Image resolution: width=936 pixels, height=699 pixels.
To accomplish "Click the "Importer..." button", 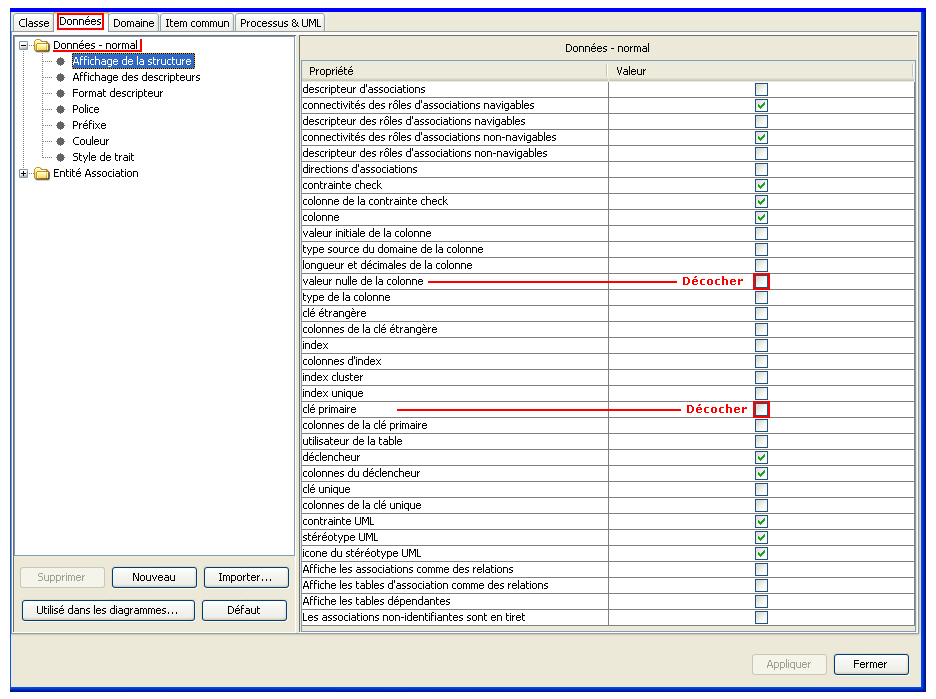I will (248, 577).
